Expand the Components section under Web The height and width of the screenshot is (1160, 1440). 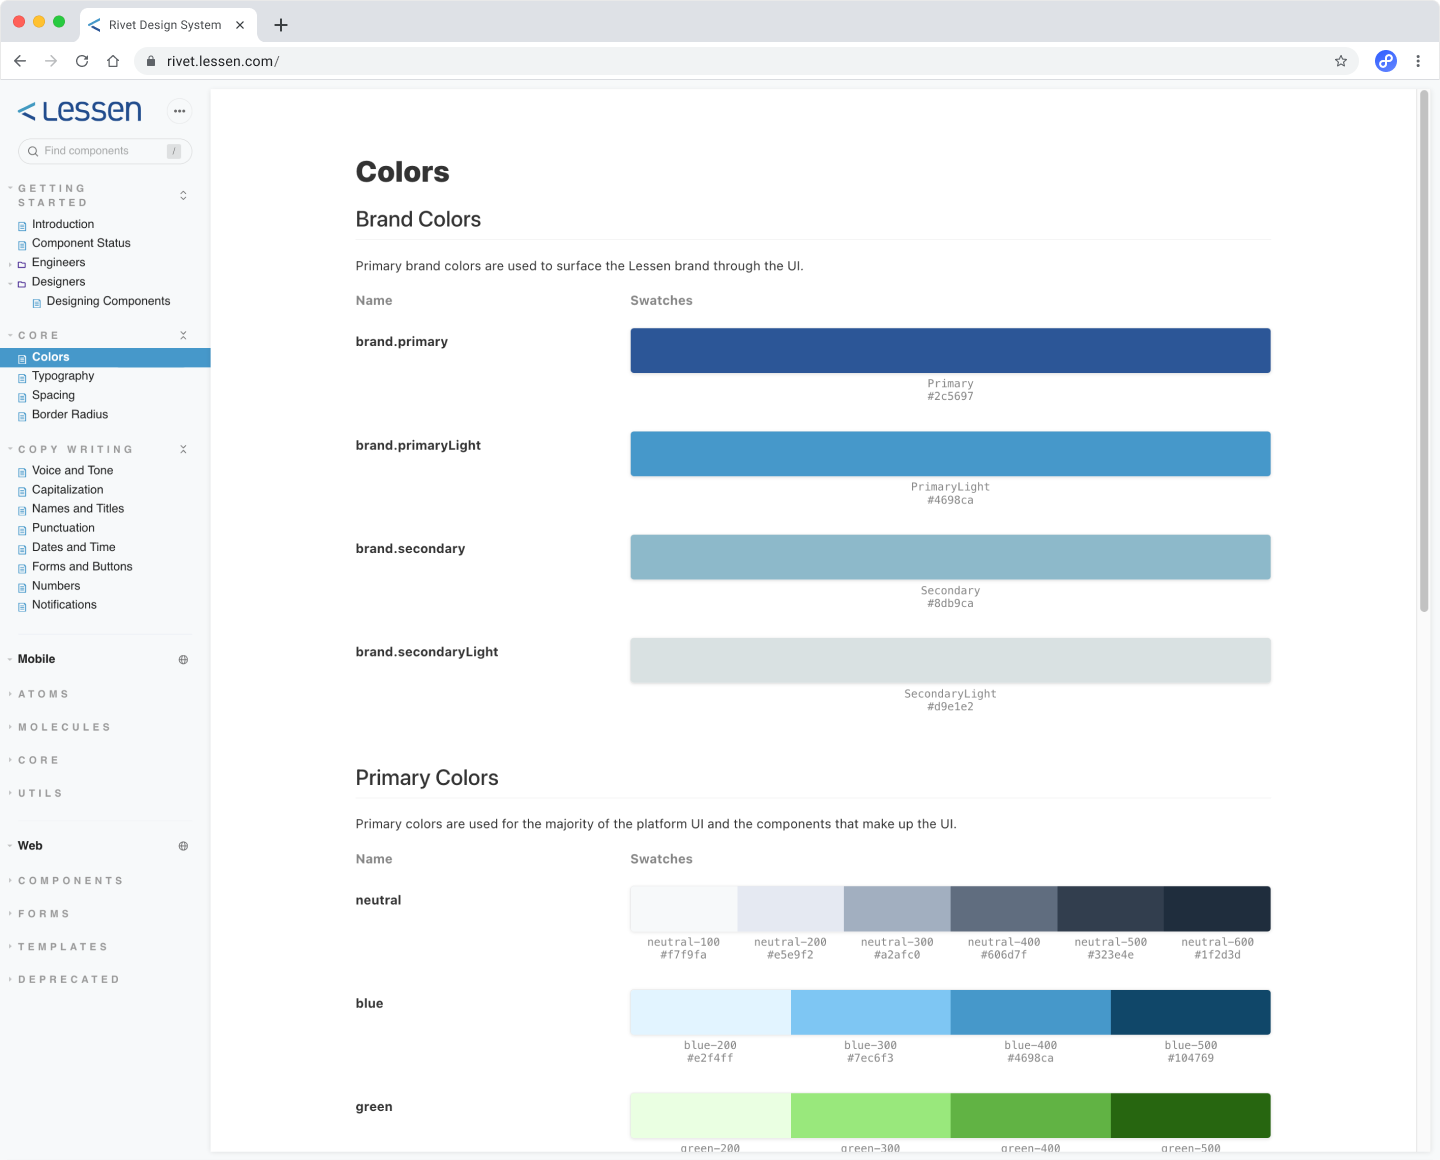coord(70,881)
